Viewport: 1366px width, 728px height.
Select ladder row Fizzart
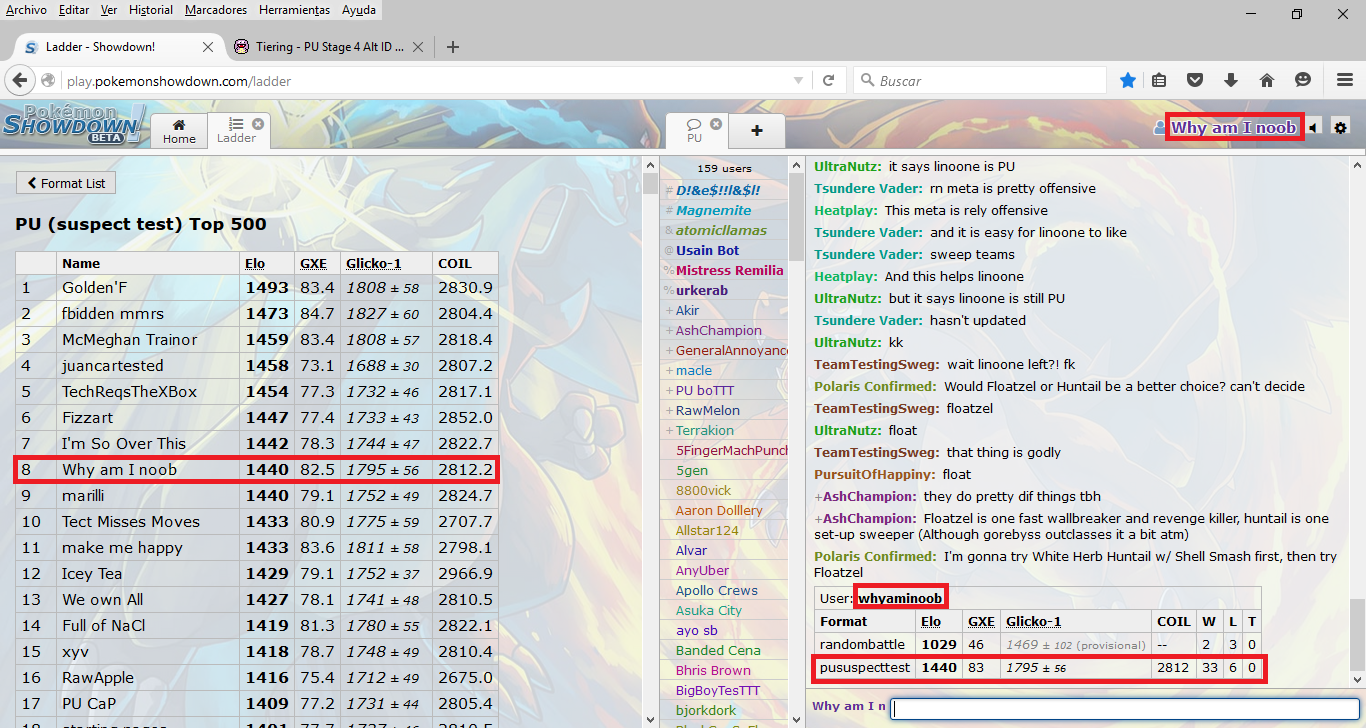tap(257, 418)
